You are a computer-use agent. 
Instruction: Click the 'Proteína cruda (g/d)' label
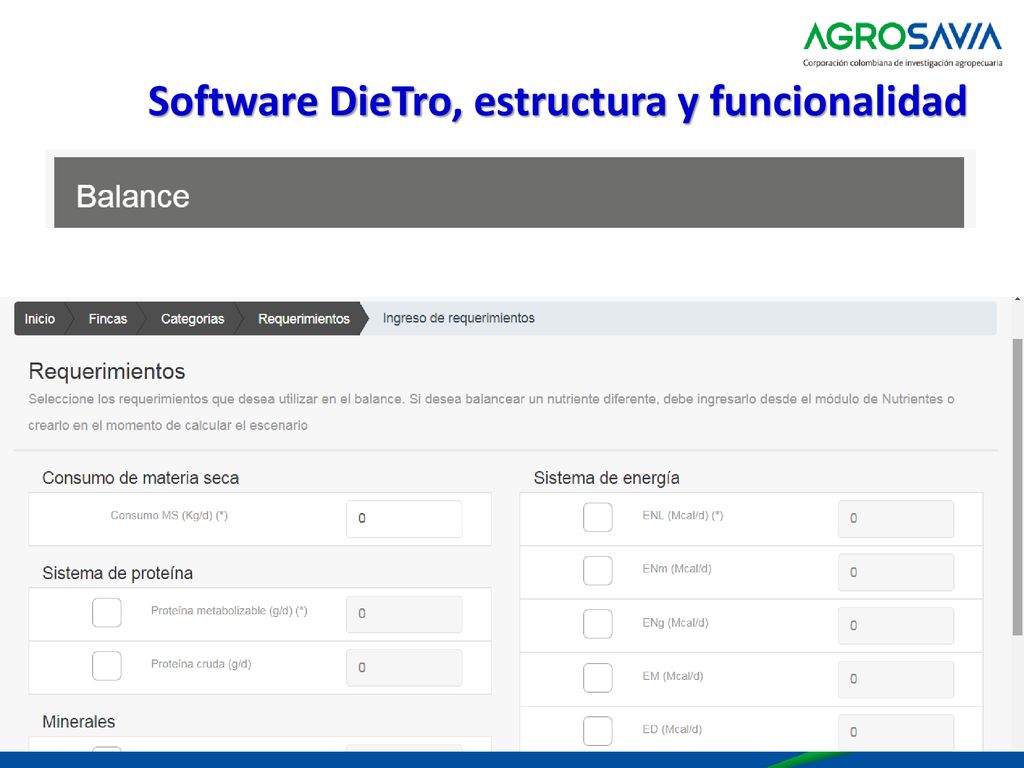tap(201, 664)
